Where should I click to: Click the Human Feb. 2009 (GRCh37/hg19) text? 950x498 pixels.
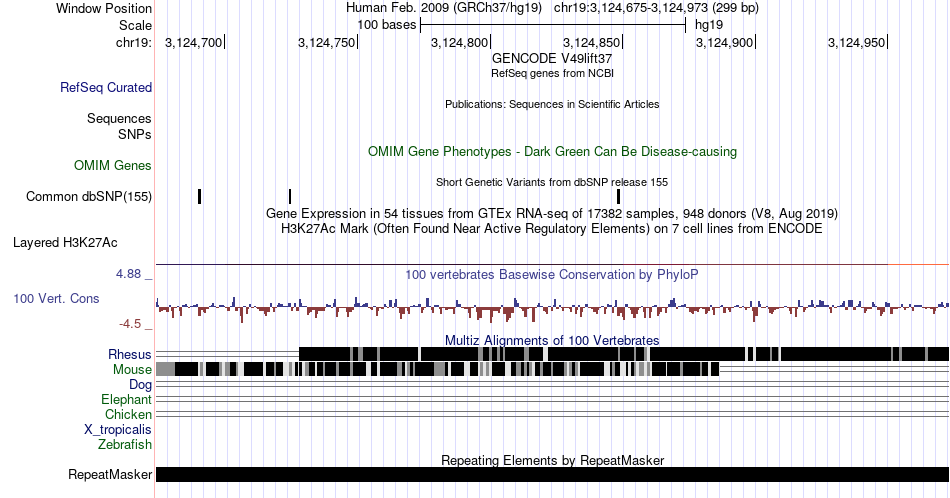coord(443,8)
